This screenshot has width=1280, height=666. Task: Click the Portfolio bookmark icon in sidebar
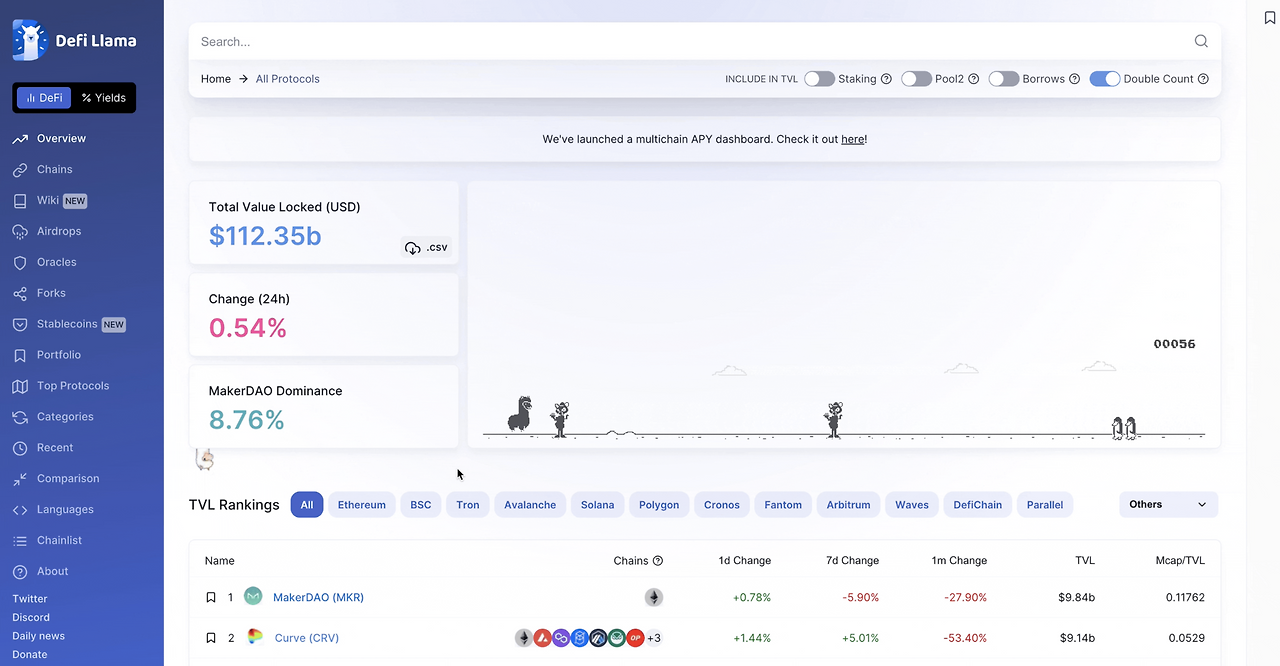coord(19,355)
